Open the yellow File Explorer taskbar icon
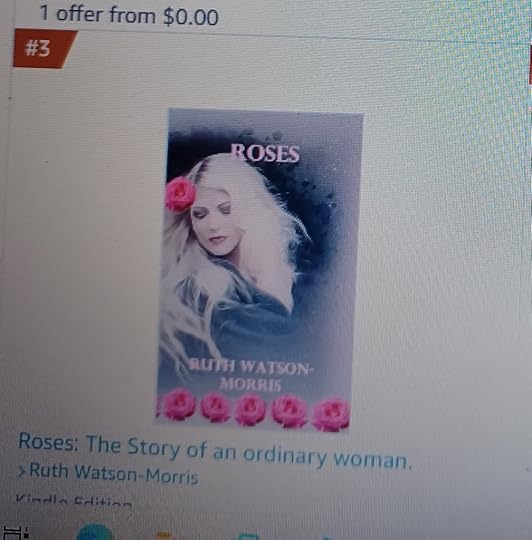Screen dimensions: 532x540 tap(165, 536)
